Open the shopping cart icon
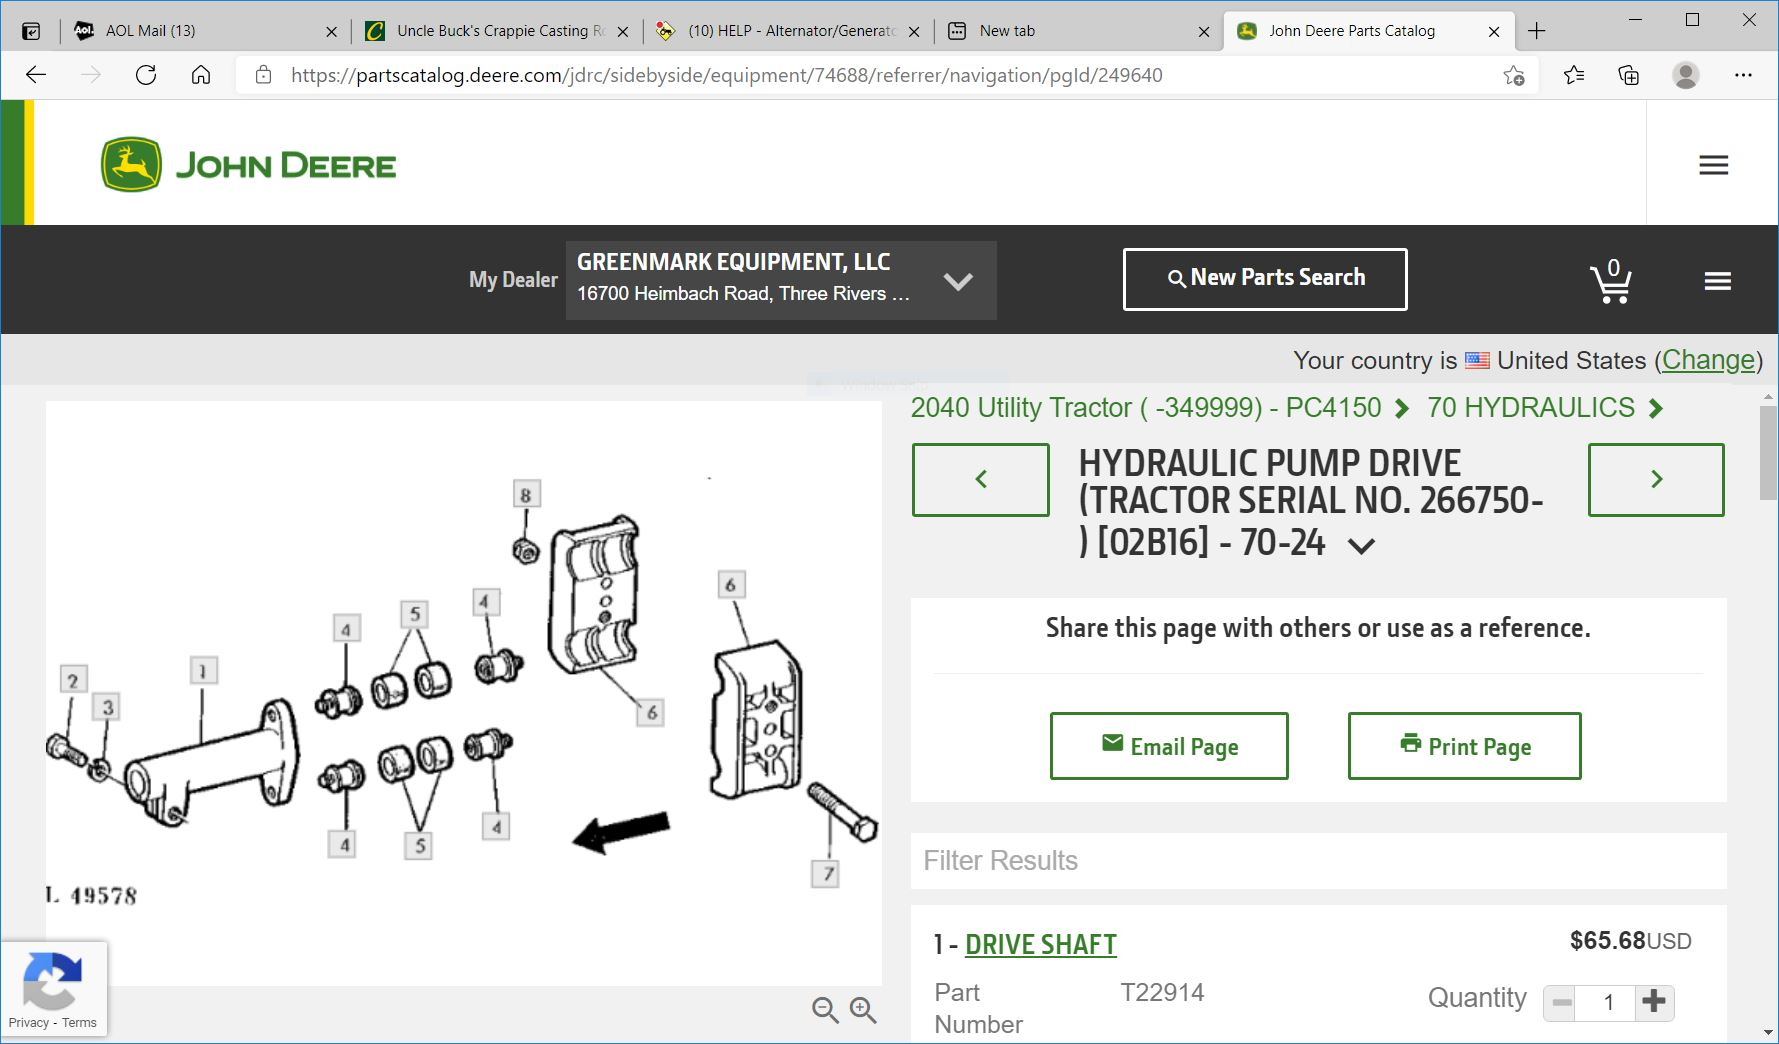Image resolution: width=1779 pixels, height=1044 pixels. click(x=1610, y=282)
